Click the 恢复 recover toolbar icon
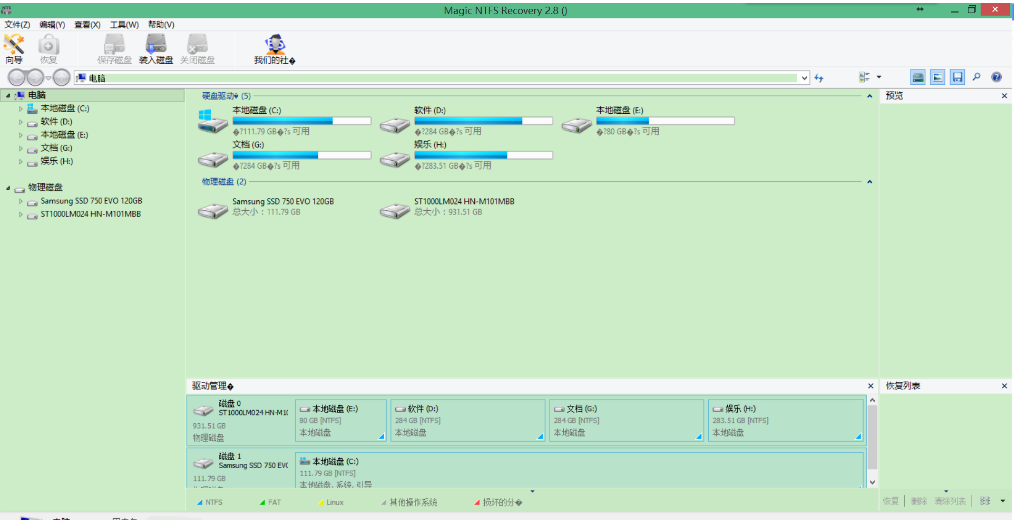 49,49
